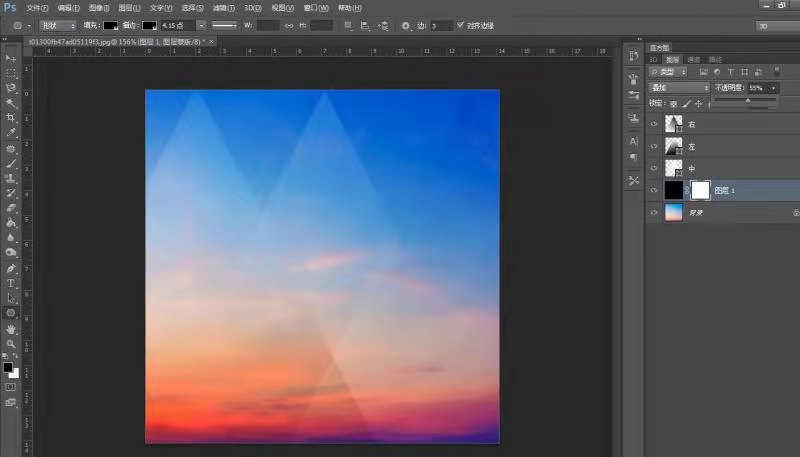The height and width of the screenshot is (457, 800).
Task: Change screen mode icon in toolbar
Action: pos(11,402)
